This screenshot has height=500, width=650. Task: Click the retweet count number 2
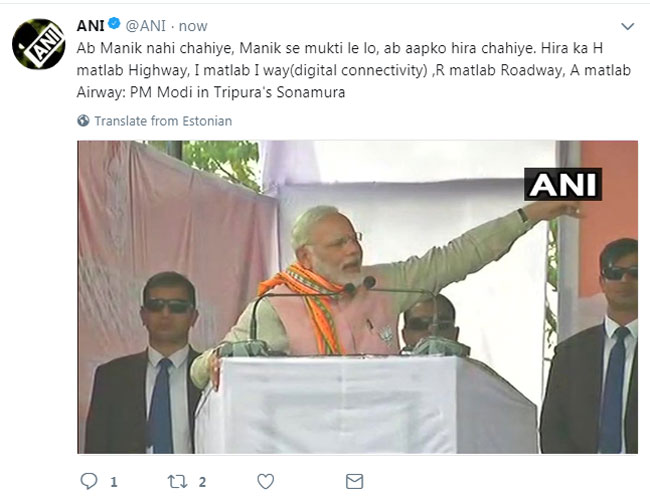point(203,482)
